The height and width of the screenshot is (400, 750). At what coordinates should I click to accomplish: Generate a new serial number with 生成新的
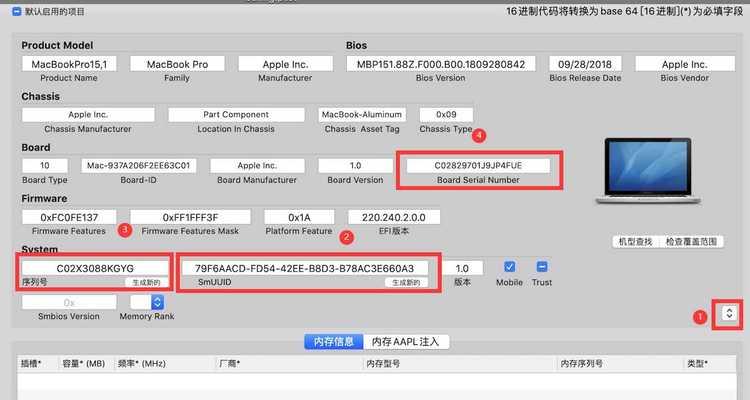coord(146,282)
